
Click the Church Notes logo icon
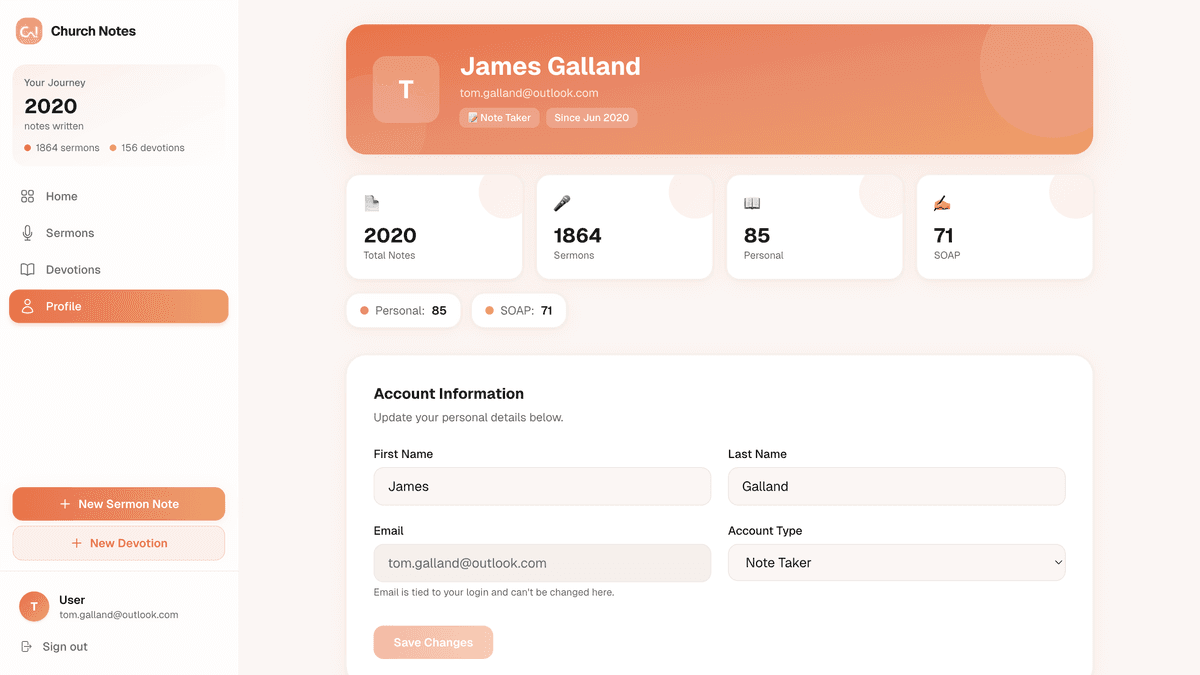coord(28,31)
